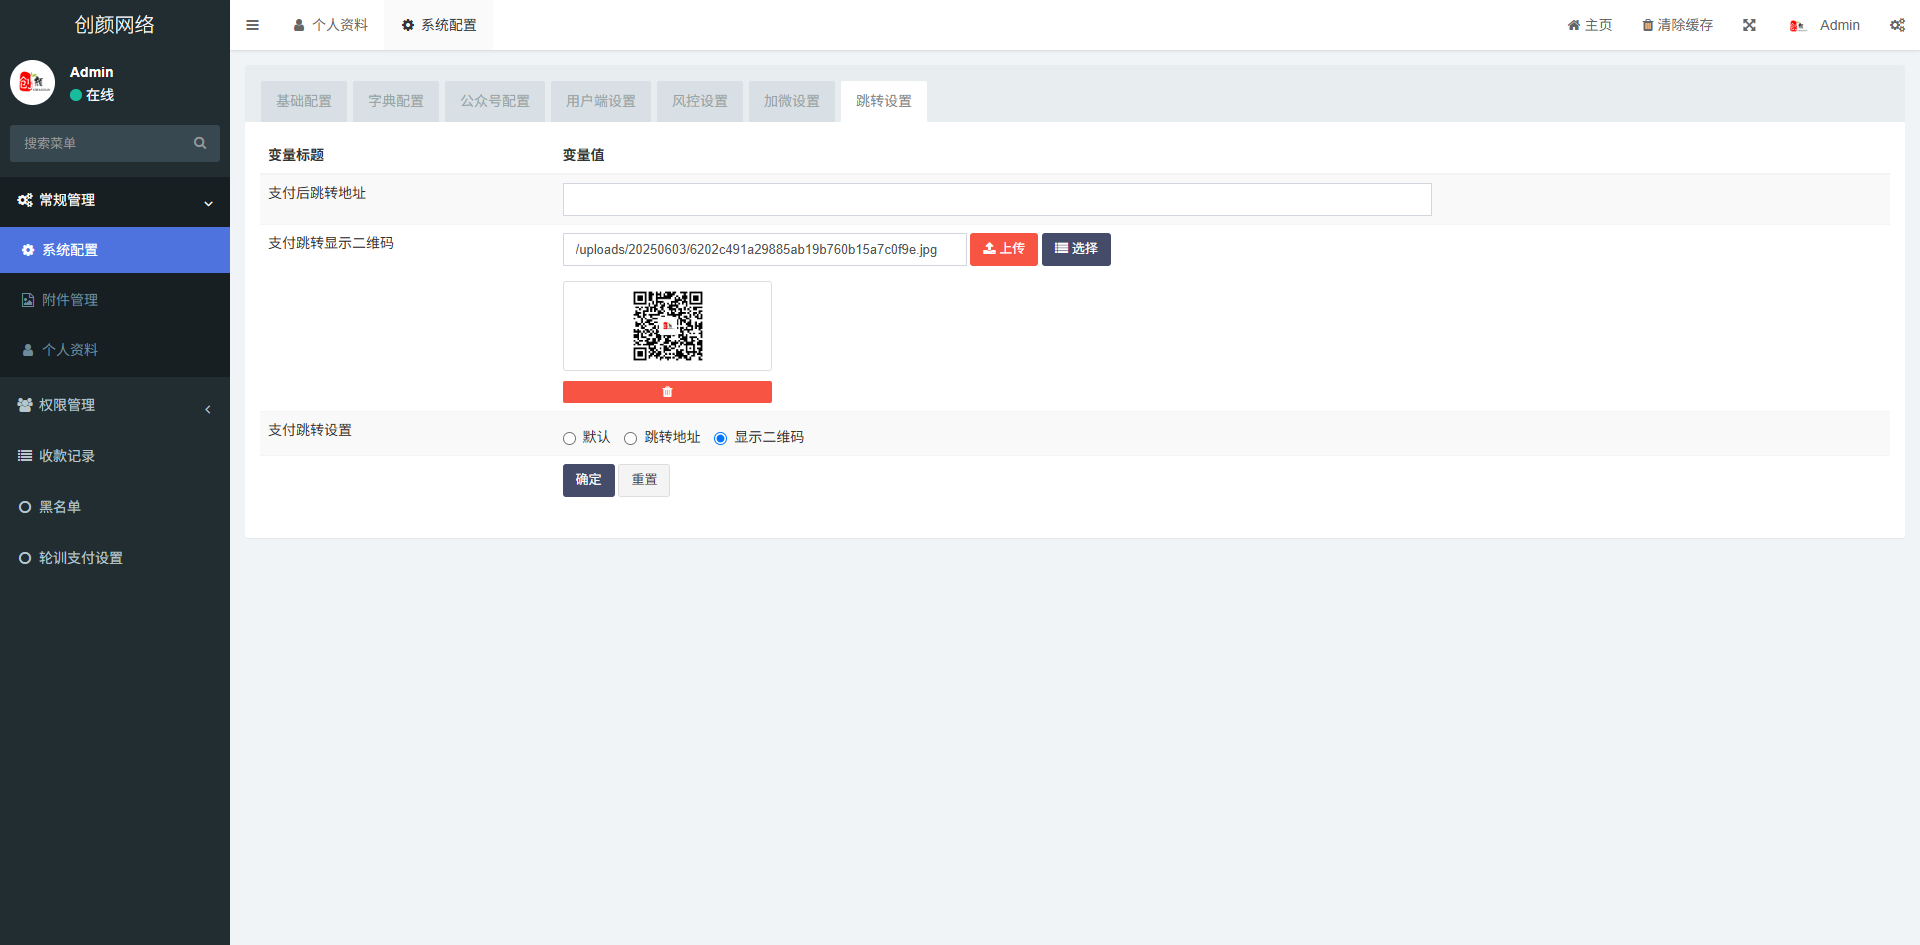This screenshot has height=945, width=1920.
Task: Click the 上传 upload button
Action: (x=1003, y=249)
